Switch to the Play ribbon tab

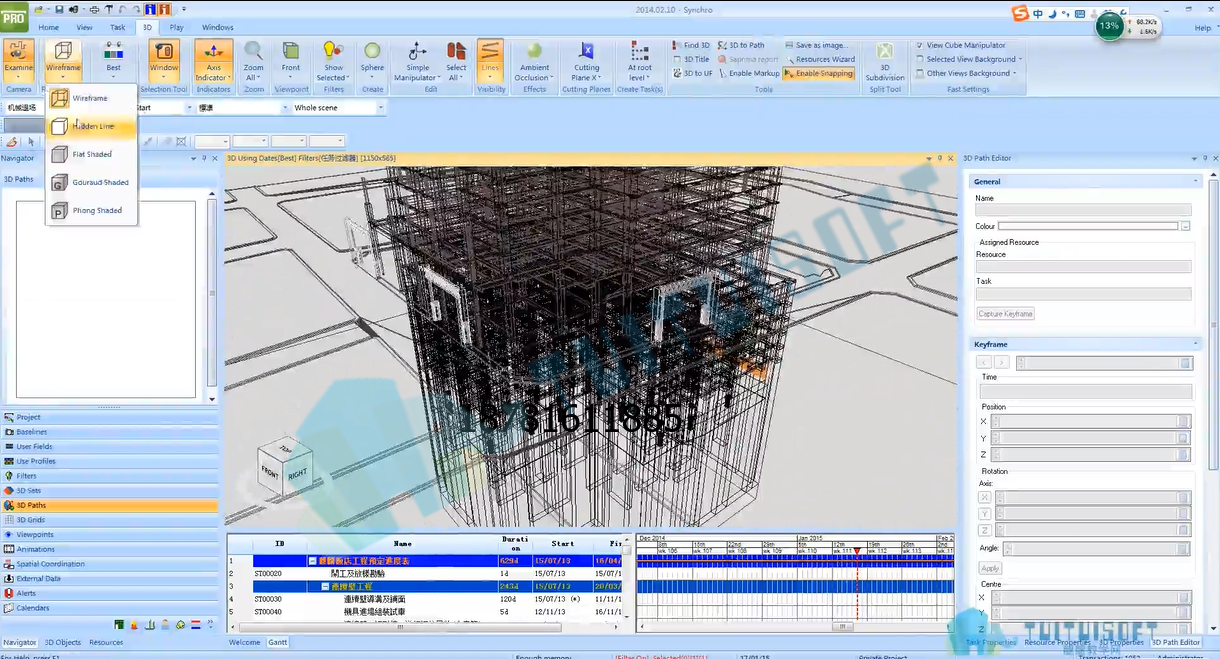(177, 27)
